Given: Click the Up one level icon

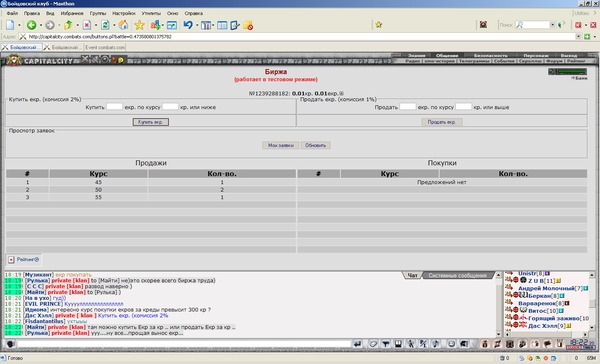Looking at the screenshot, I should pyautogui.click(x=68, y=25).
